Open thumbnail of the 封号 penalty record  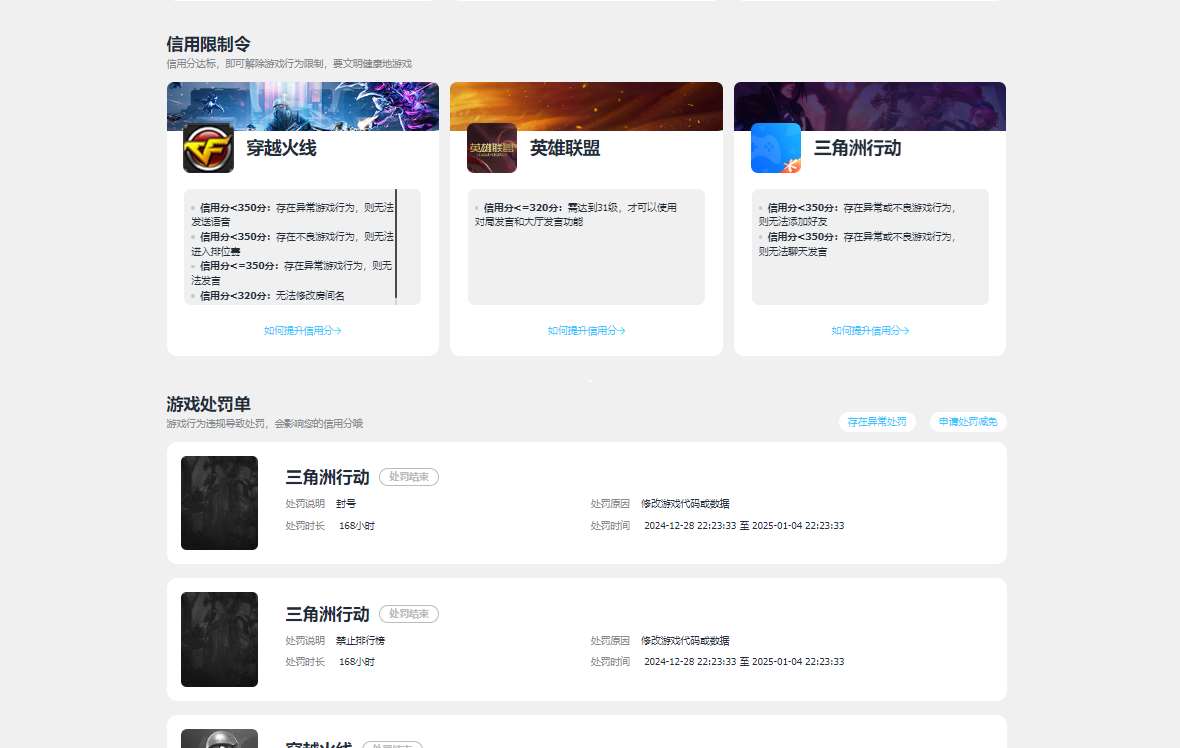[x=219, y=503]
